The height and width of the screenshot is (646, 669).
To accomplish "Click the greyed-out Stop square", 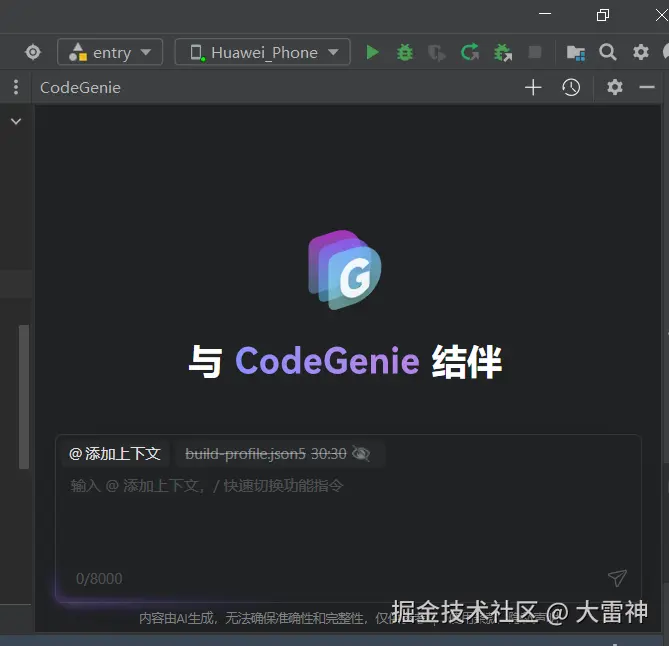I will [x=535, y=52].
